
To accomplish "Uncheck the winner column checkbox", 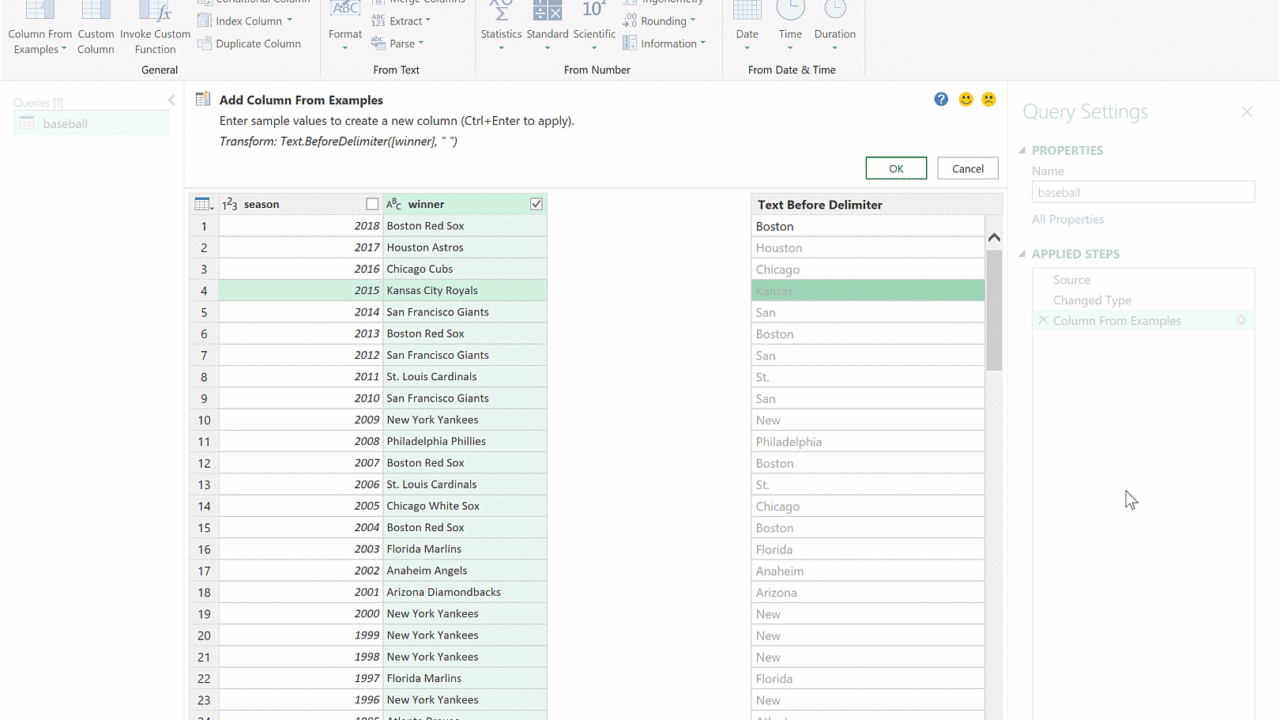I will 536,204.
